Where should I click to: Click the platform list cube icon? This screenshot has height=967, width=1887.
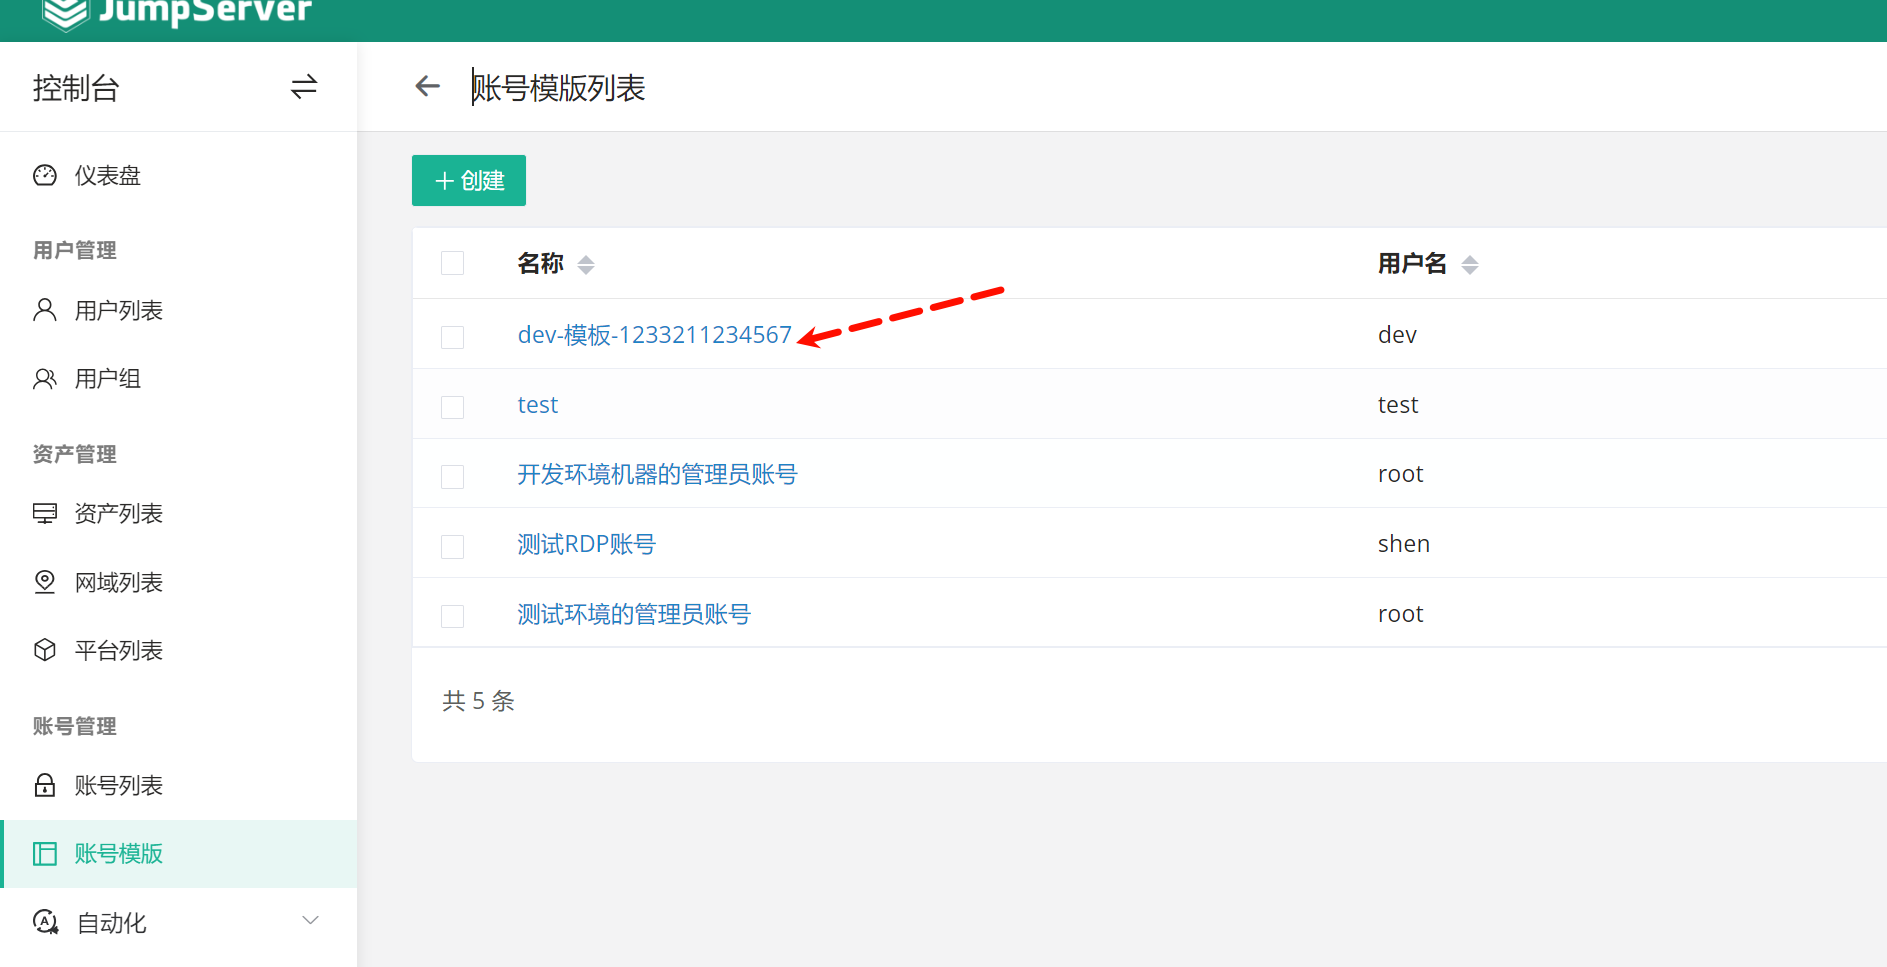pyautogui.click(x=45, y=650)
